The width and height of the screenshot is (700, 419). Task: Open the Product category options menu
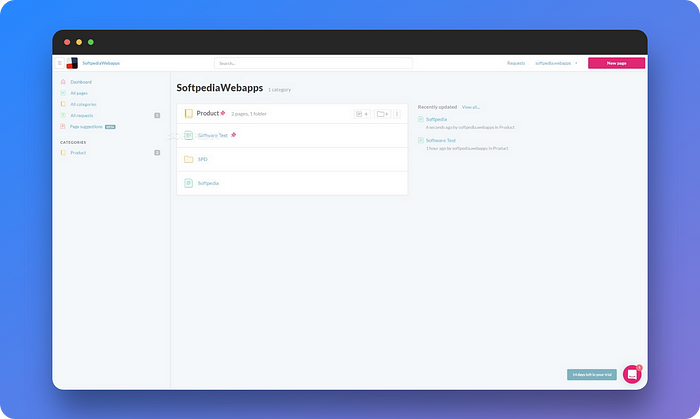[x=397, y=114]
